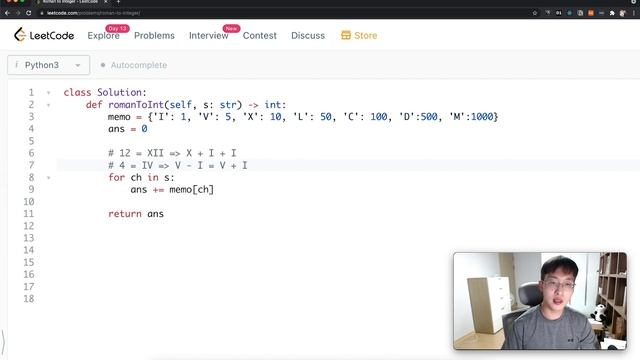Click line number 10 in the gutter
Image resolution: width=640 pixels, height=360 pixels.
tap(29, 202)
